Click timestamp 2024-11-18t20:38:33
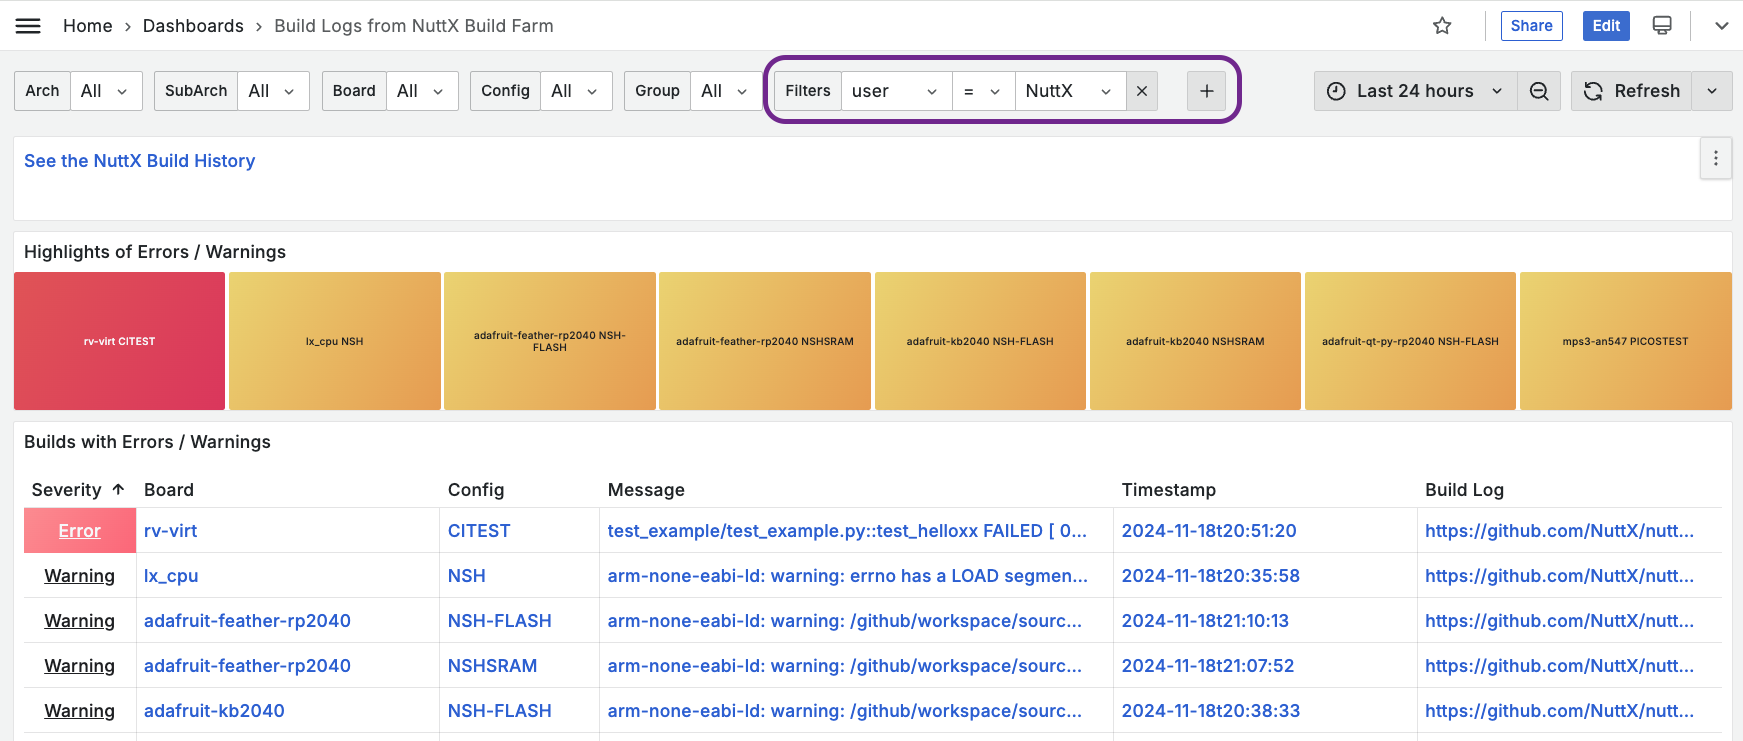1743x741 pixels. [x=1211, y=711]
